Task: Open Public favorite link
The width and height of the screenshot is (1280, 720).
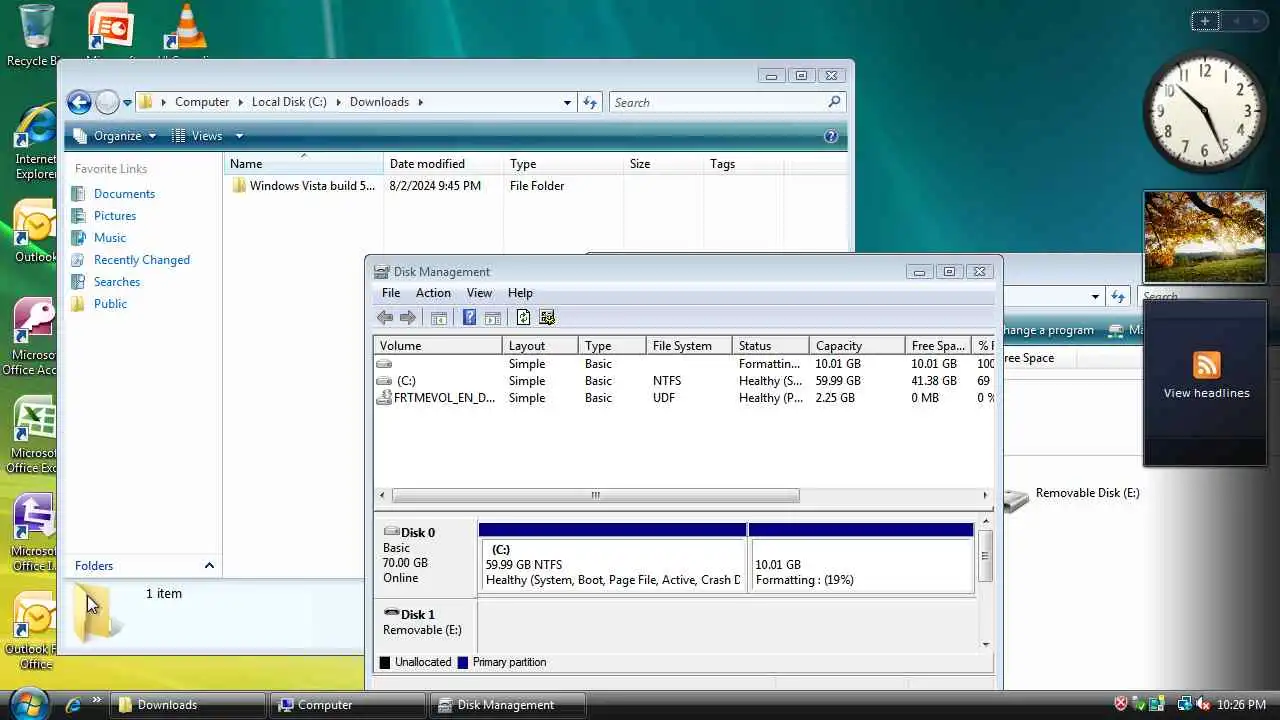Action: [x=110, y=304]
